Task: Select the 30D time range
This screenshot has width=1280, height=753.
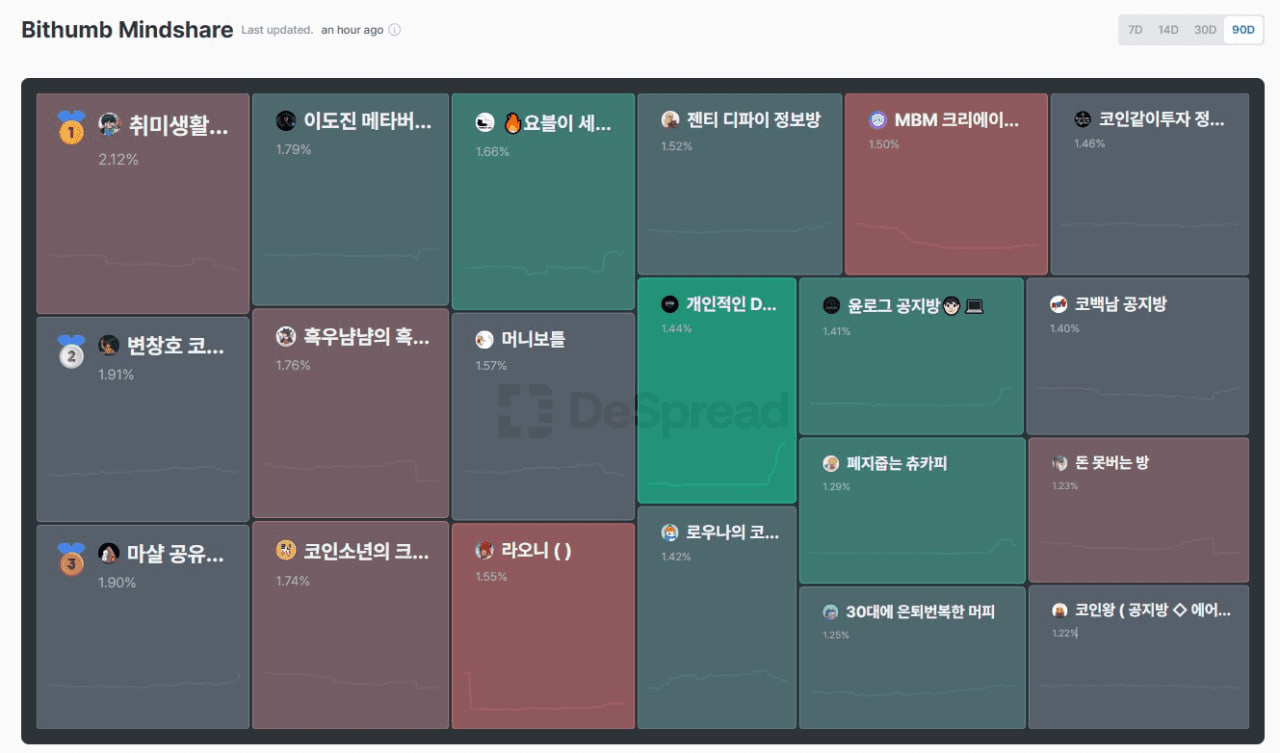Action: (x=1205, y=30)
